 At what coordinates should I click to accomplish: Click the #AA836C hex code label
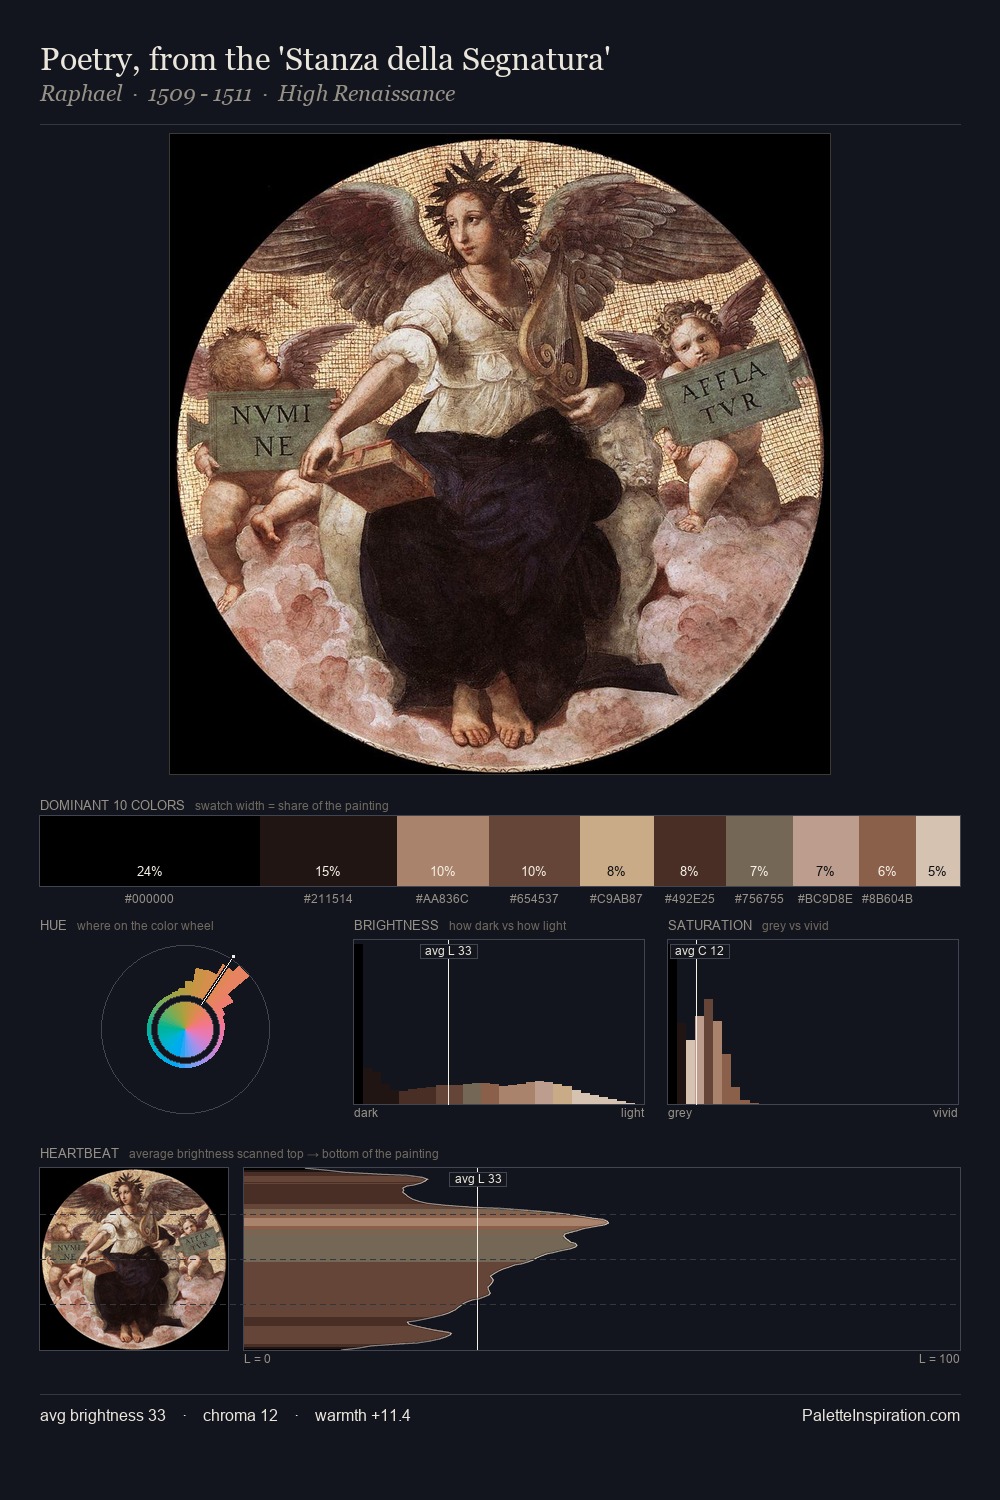click(x=443, y=899)
